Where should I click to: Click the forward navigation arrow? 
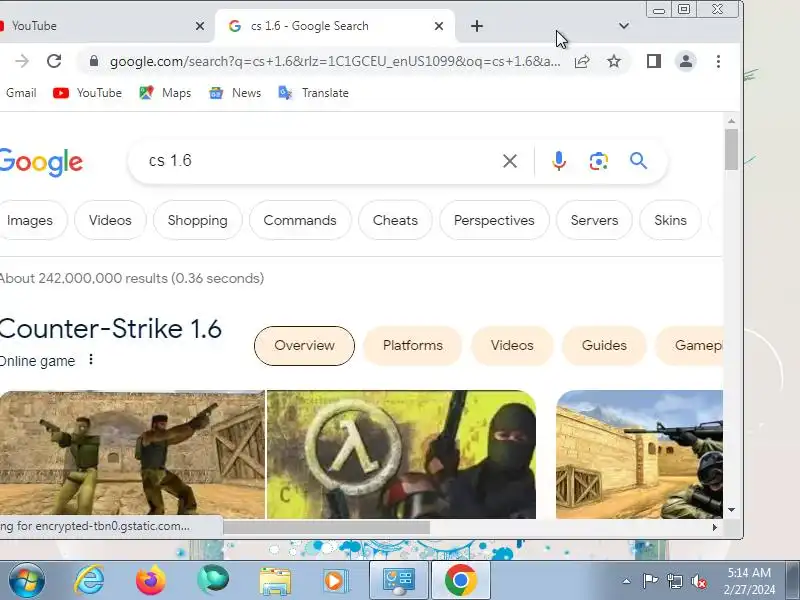(x=22, y=61)
